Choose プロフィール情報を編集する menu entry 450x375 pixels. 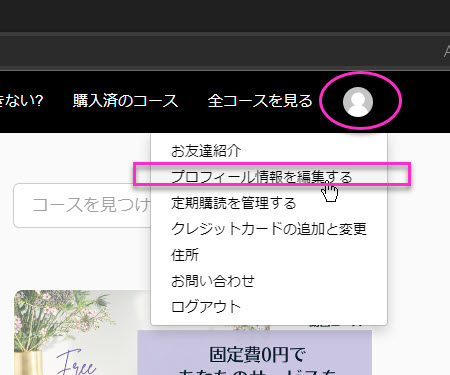click(x=262, y=177)
